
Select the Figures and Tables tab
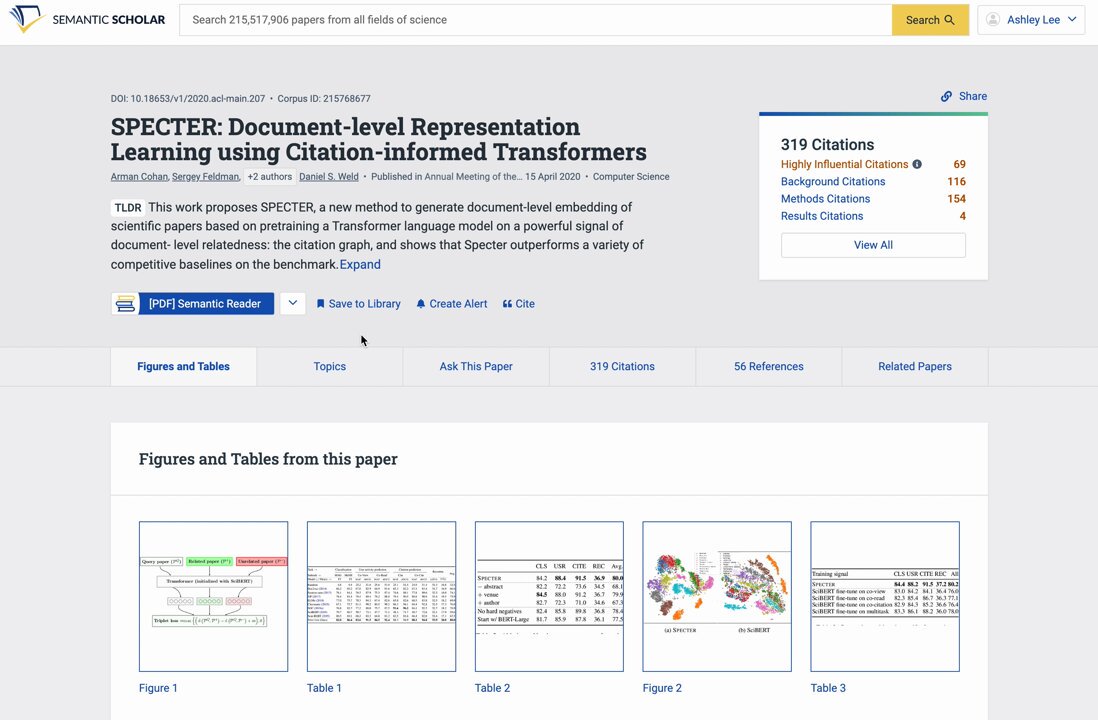[x=183, y=366]
